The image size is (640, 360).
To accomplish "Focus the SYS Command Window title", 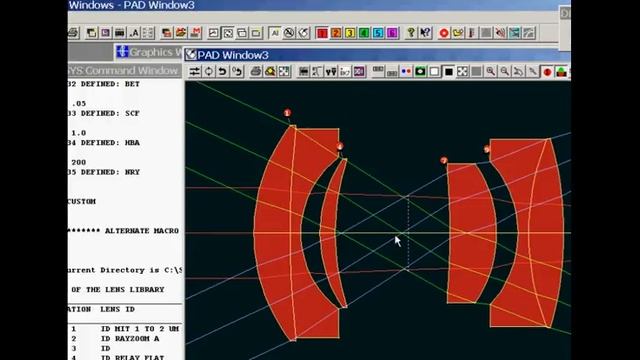I will (x=124, y=71).
